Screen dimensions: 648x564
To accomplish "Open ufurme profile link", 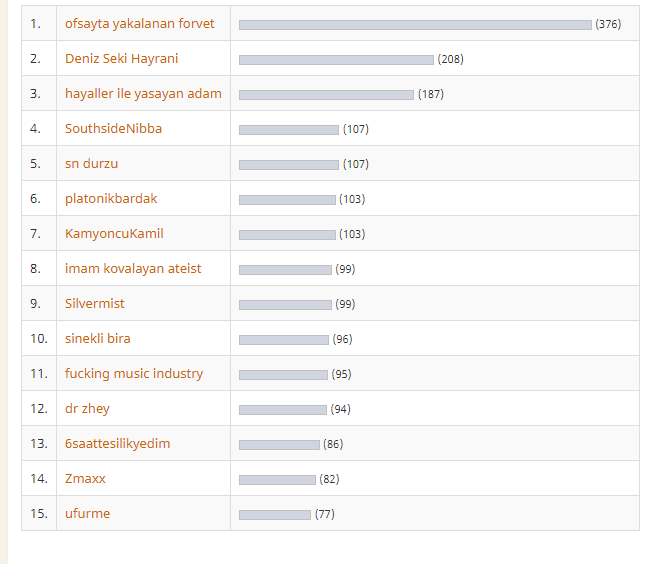I will pyautogui.click(x=88, y=514).
